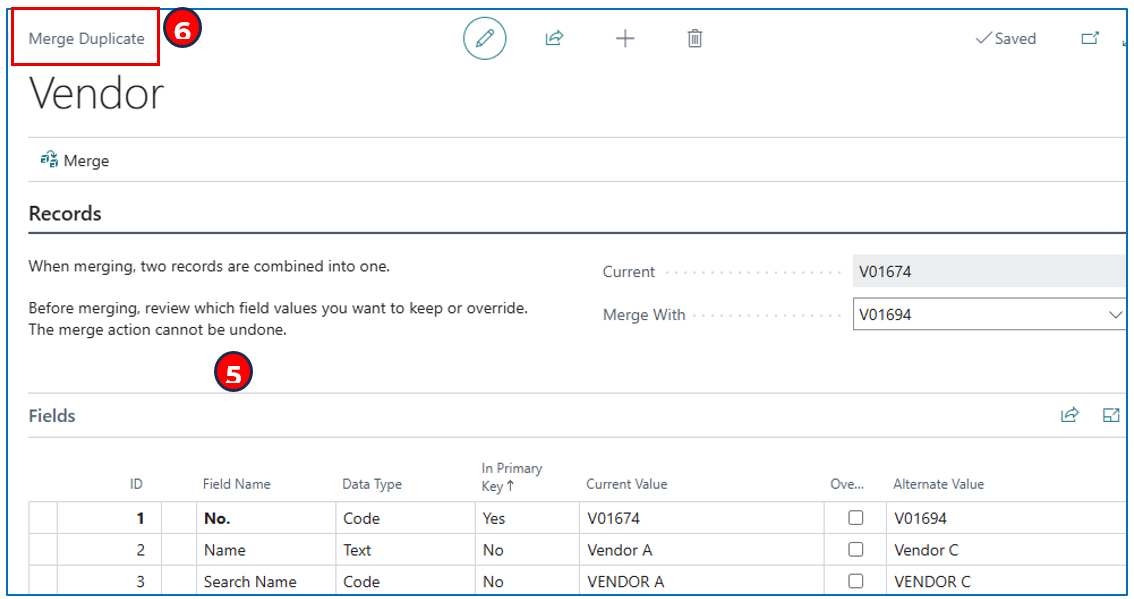Click the Fields section heading
The width and height of the screenshot is (1134, 599).
(52, 416)
